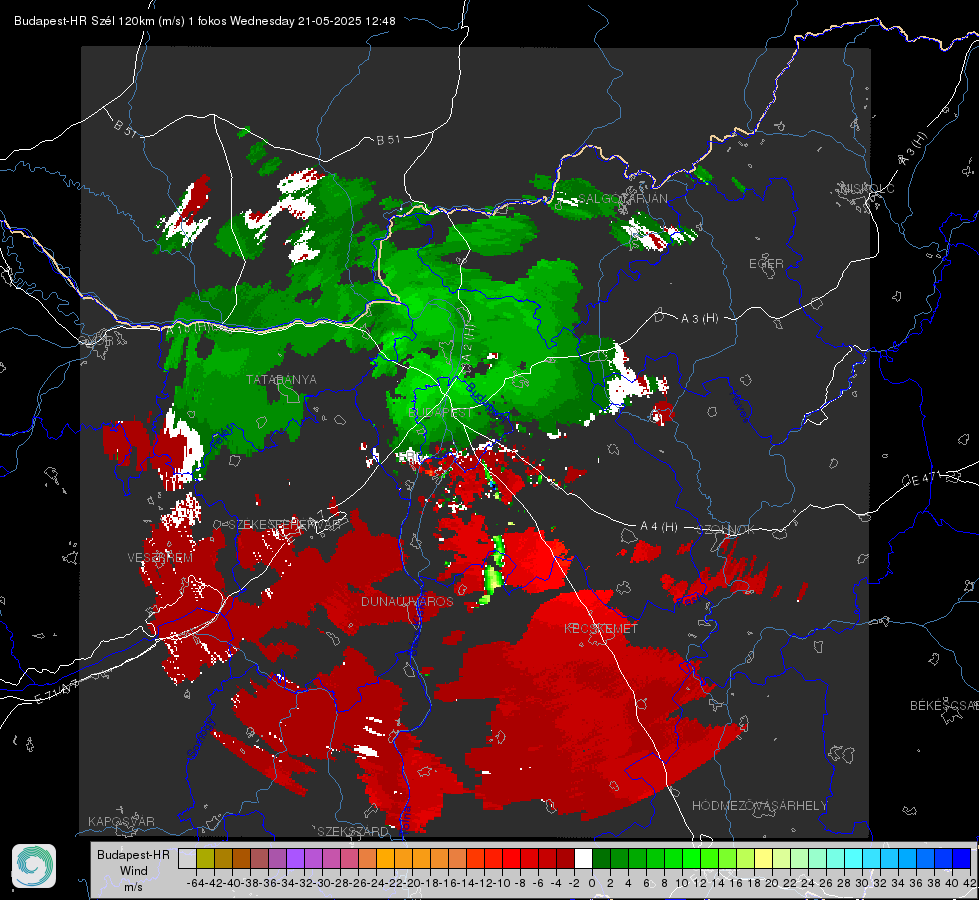Click the light gray first legend swatch

pos(187,859)
